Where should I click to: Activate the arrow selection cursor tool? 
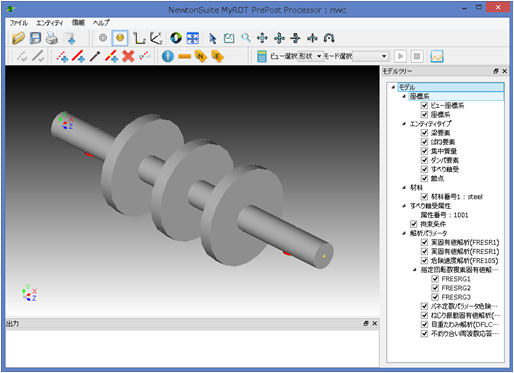pos(213,38)
